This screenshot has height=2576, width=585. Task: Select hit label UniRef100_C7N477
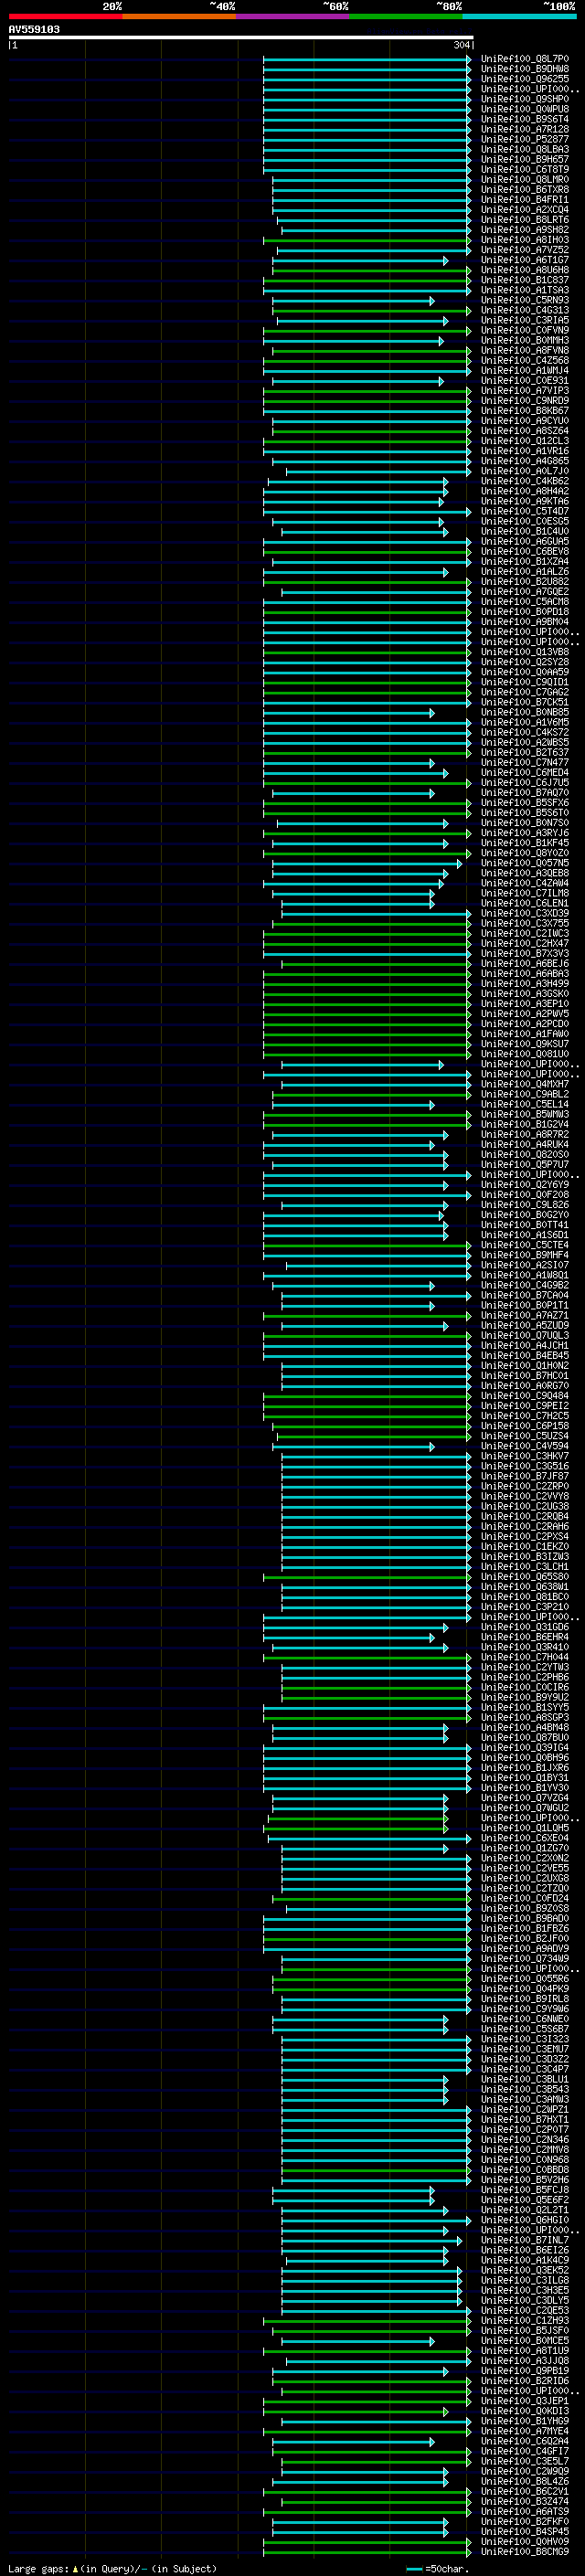[x=524, y=763]
